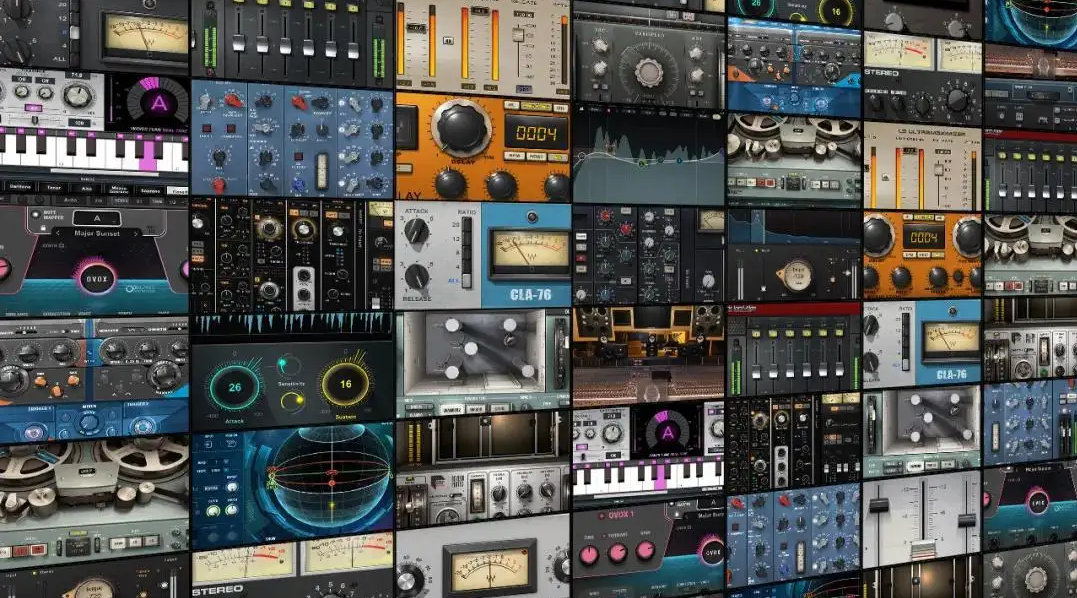Viewport: 1077px width, 598px height.
Task: Switch to the Baritone voice tab
Action: (x=20, y=187)
